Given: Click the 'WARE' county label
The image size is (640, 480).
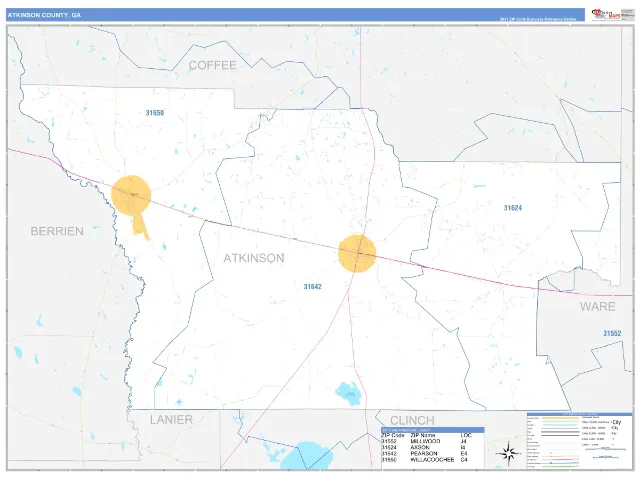Looking at the screenshot, I should click(x=598, y=307).
